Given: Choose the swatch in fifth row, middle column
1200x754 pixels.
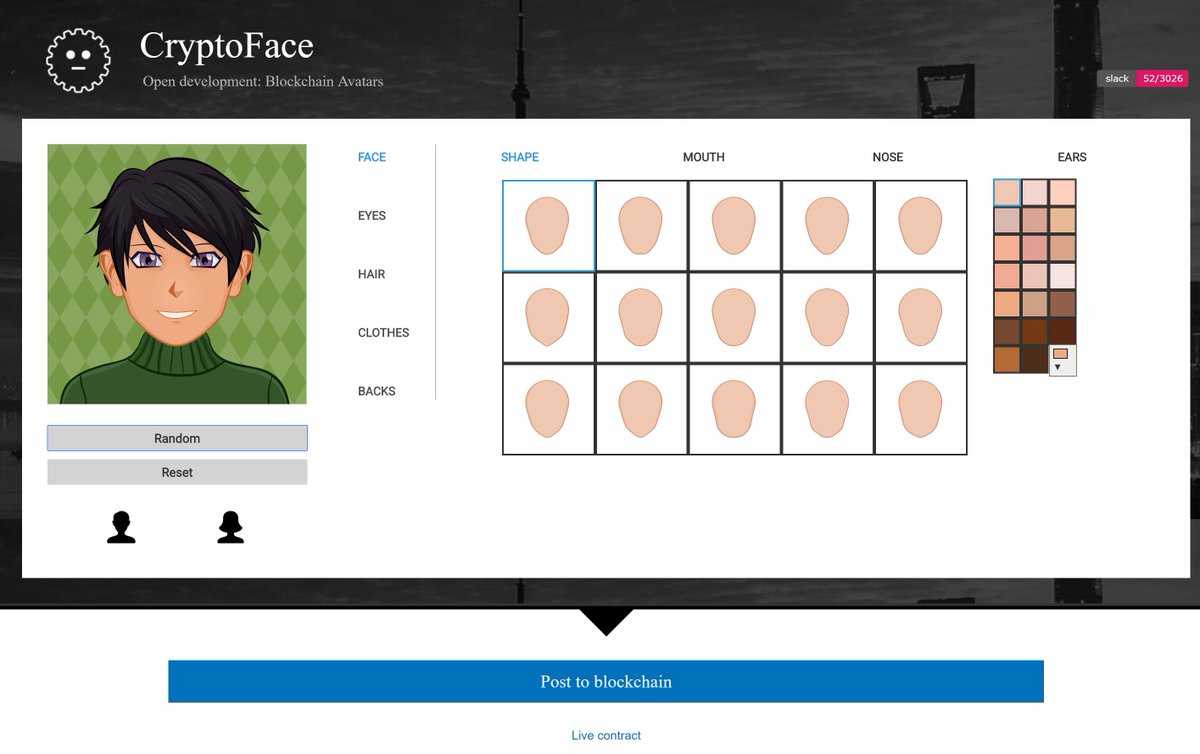Looking at the screenshot, I should 1035,304.
